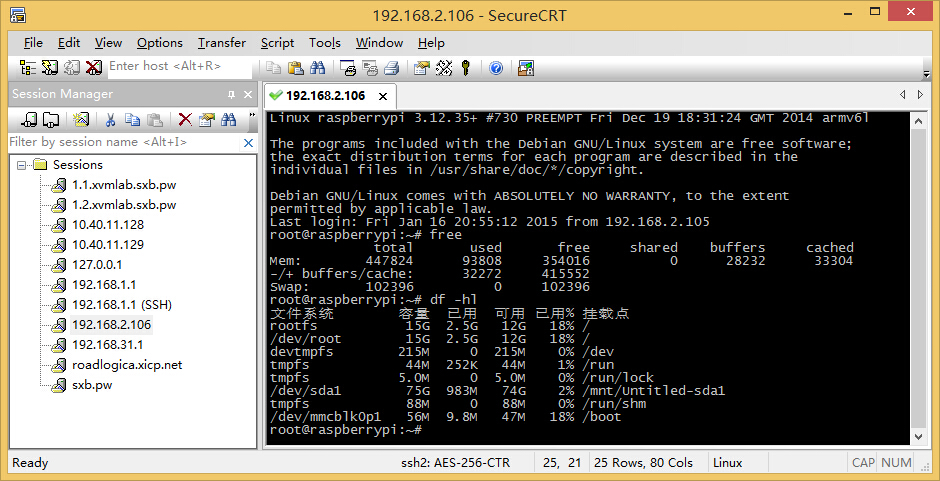This screenshot has width=940, height=481.
Task: Collapse the Sessions folder tree node
Action: [21, 165]
